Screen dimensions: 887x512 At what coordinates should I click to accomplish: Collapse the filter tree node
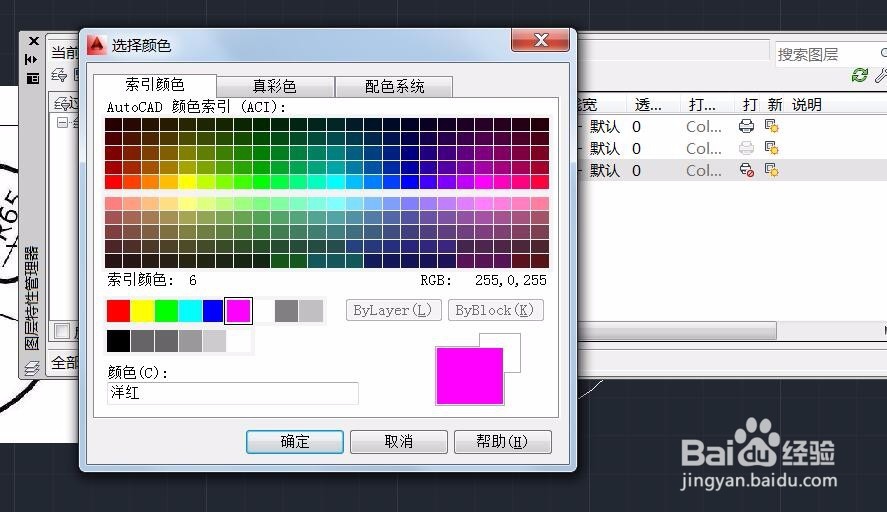[x=62, y=122]
